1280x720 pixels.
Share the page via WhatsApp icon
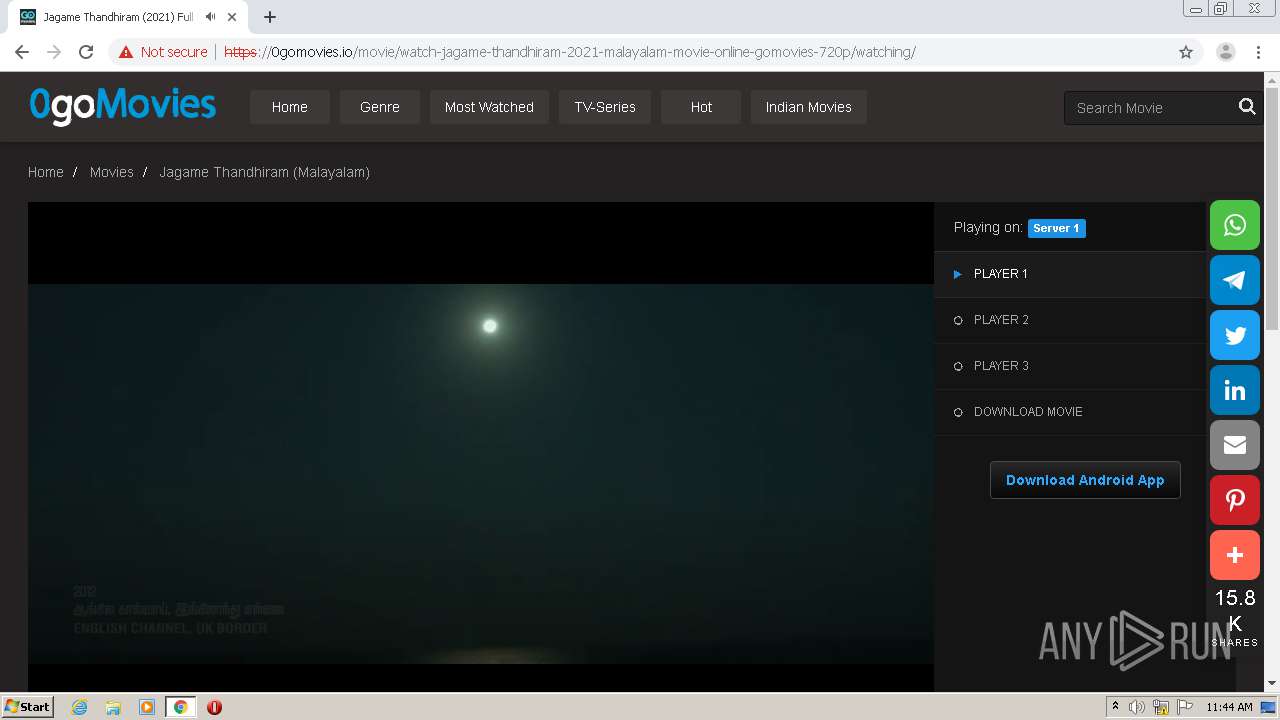tap(1235, 225)
